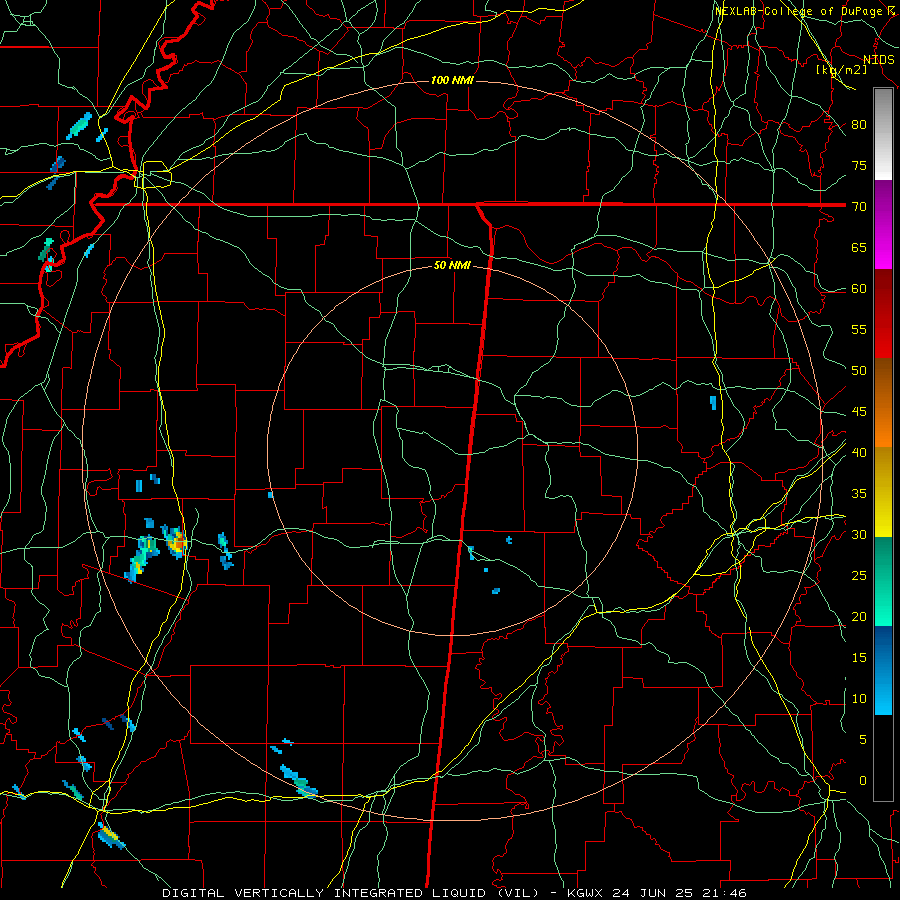
Task: Click the "KGWX" station ID in caption
Action: click(x=584, y=893)
